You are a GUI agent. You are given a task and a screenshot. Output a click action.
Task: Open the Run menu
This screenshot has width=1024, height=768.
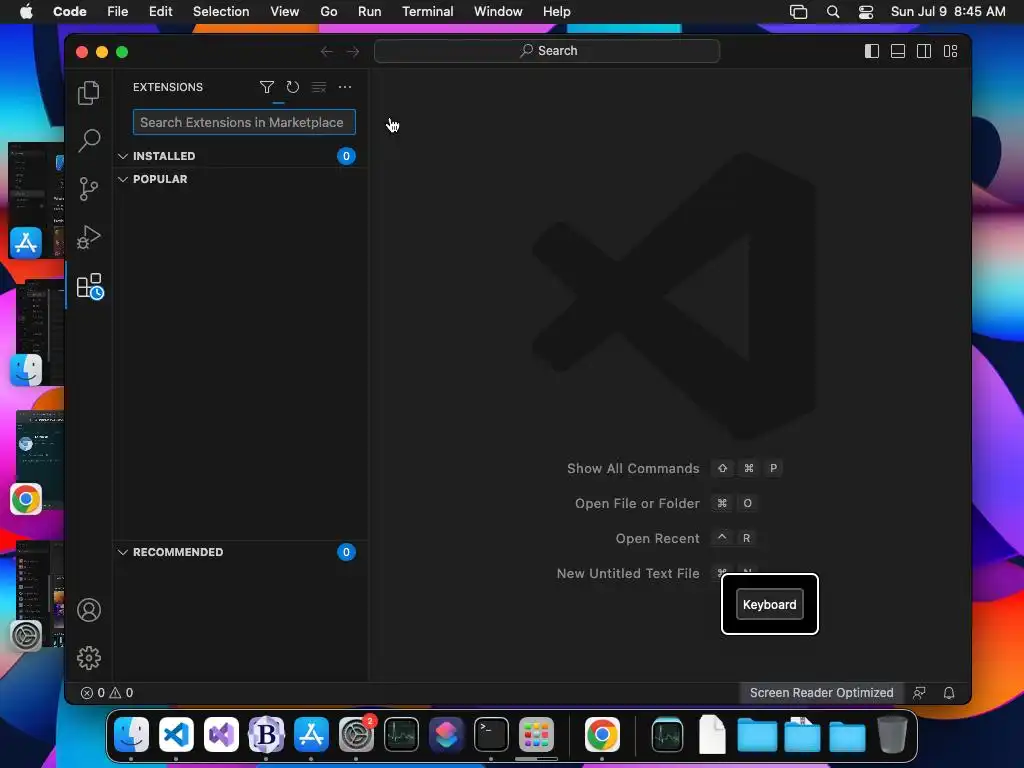pos(370,12)
